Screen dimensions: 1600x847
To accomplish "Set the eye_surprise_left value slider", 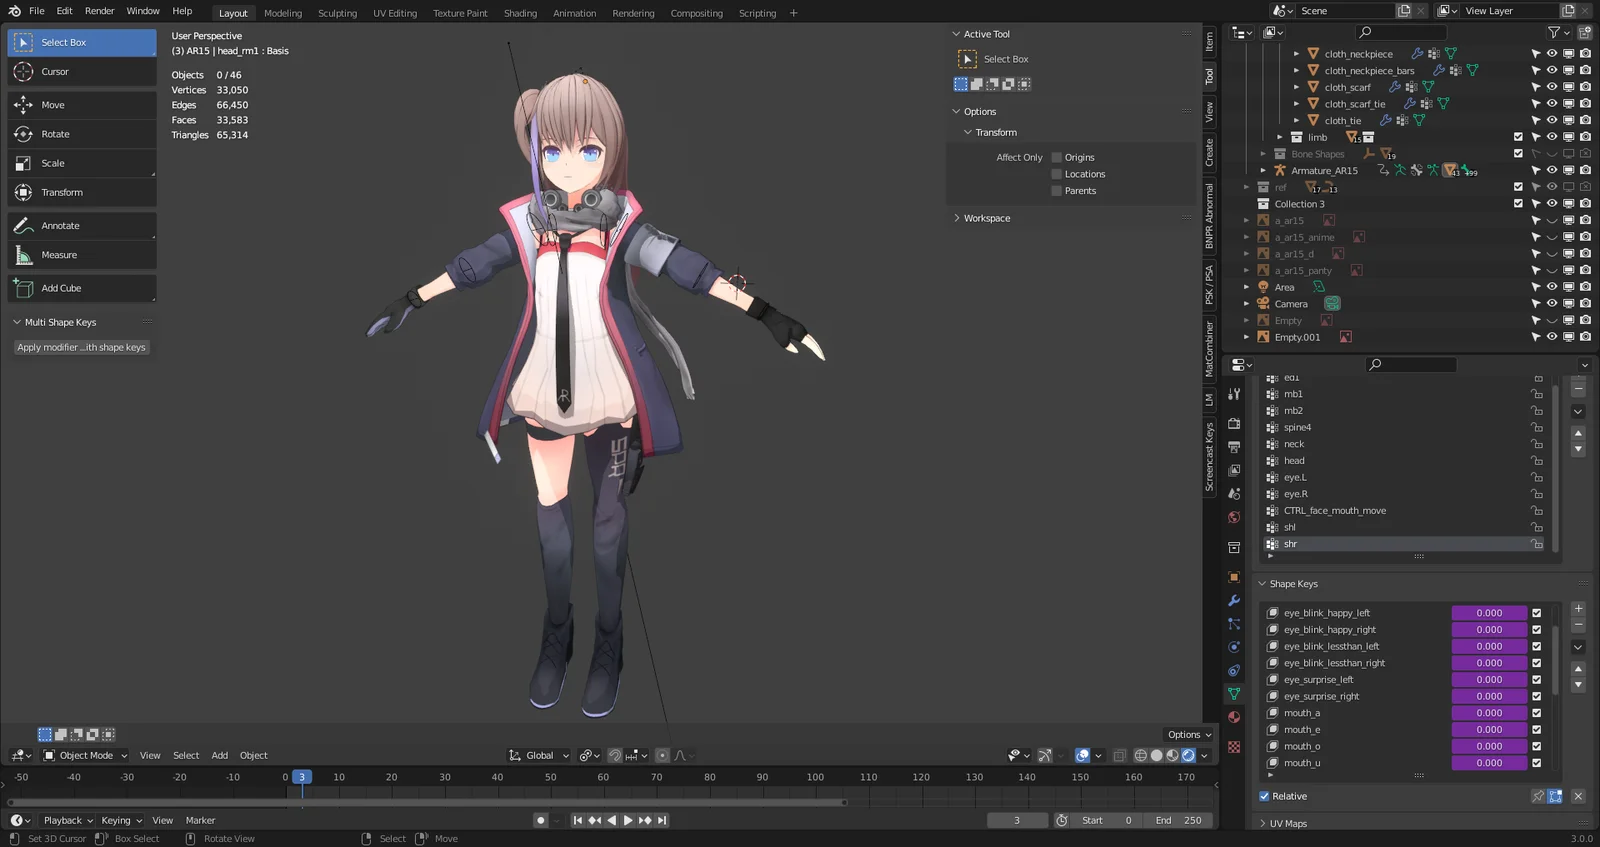I will tap(1489, 680).
